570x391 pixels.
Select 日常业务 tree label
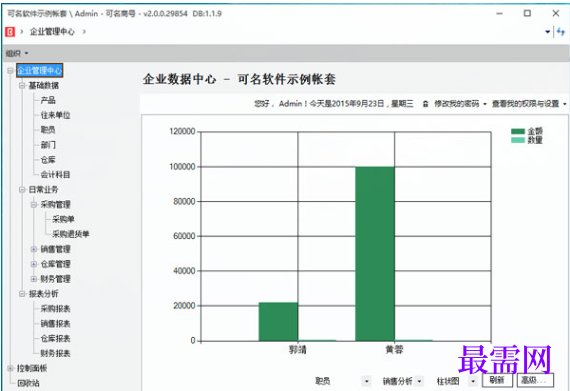coord(44,190)
